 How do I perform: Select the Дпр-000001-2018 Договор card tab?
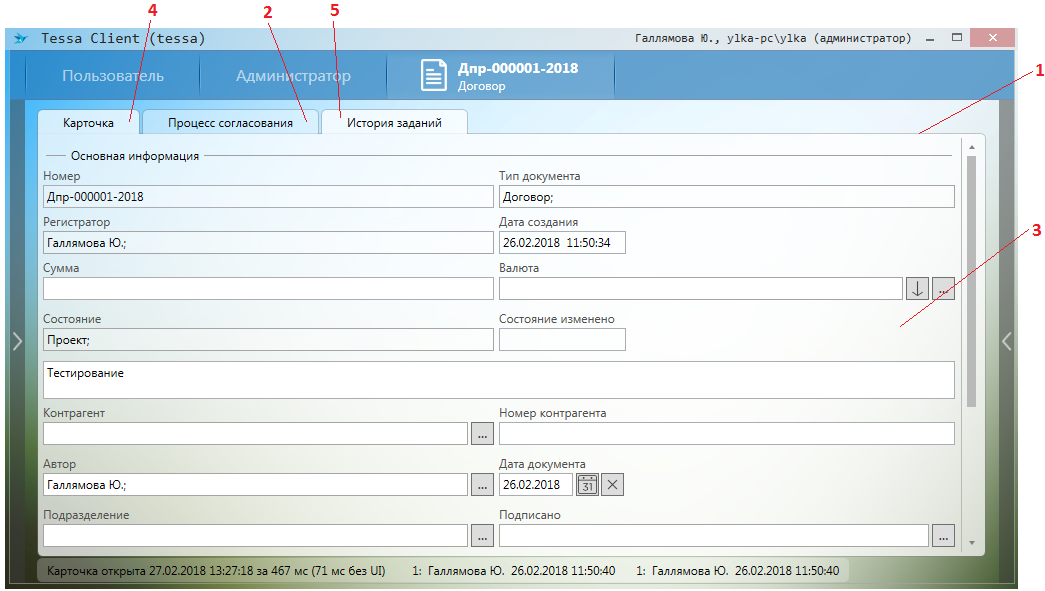pos(500,76)
